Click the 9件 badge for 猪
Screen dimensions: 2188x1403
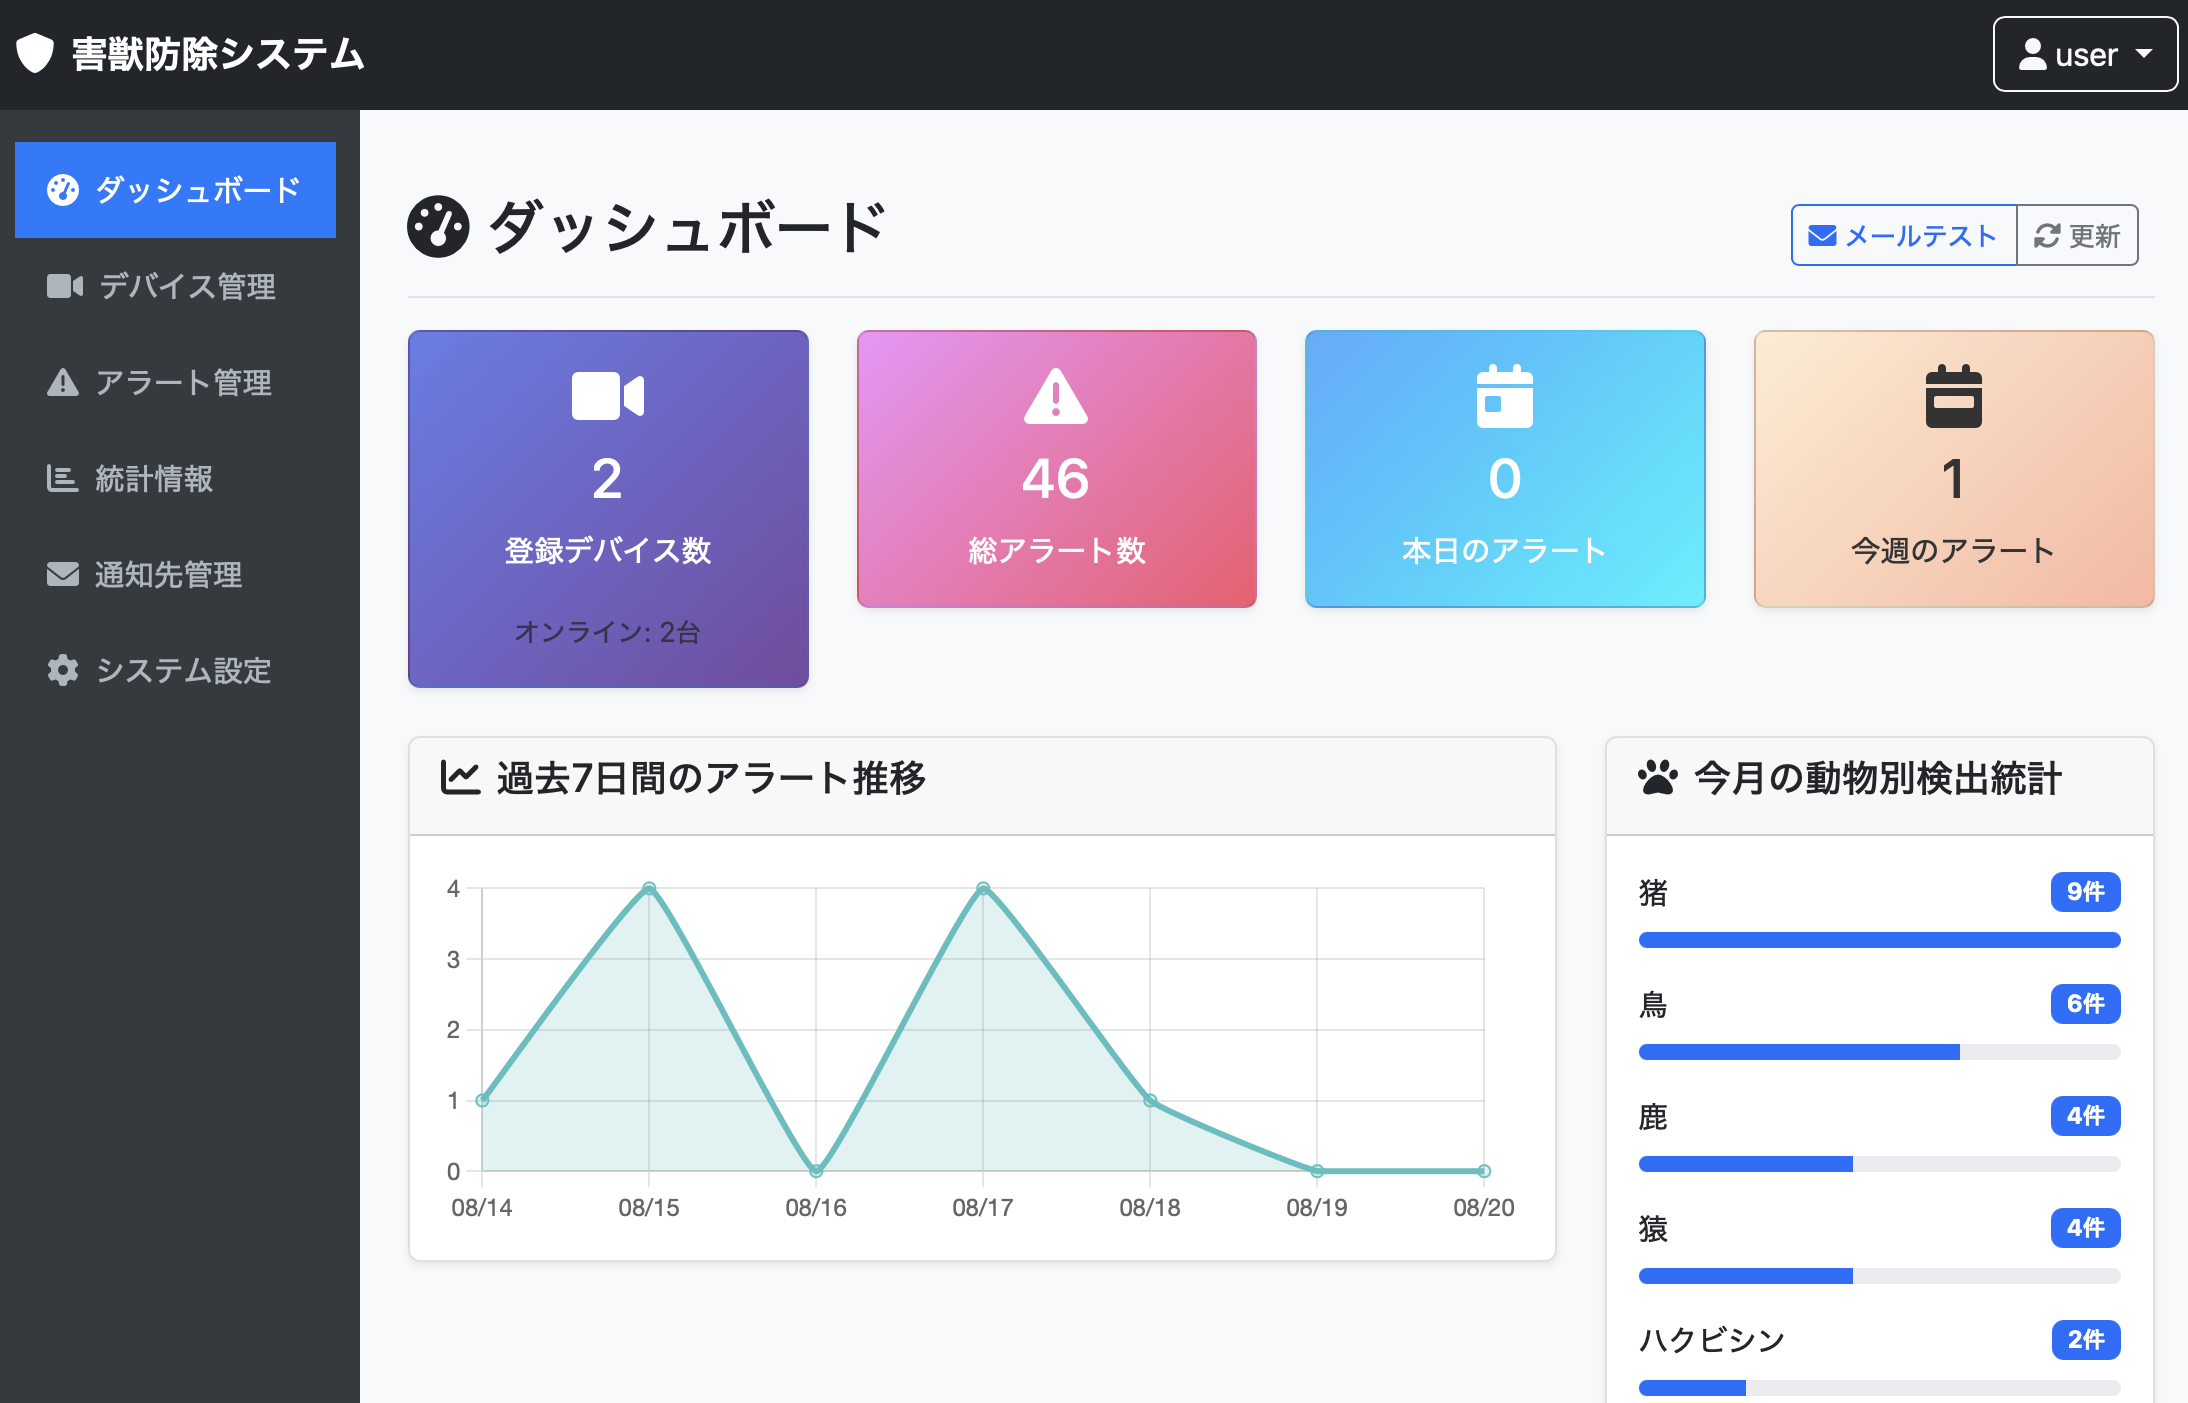click(x=2086, y=892)
